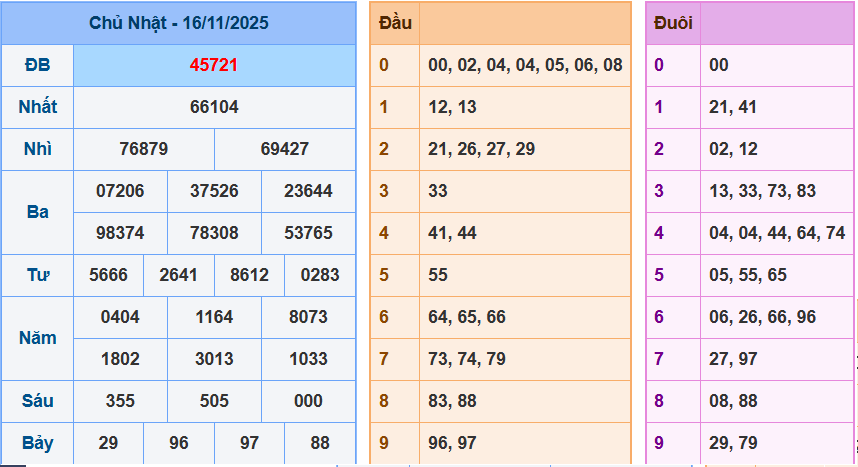Select sixth prize number 505
The image size is (858, 467).
214,401
